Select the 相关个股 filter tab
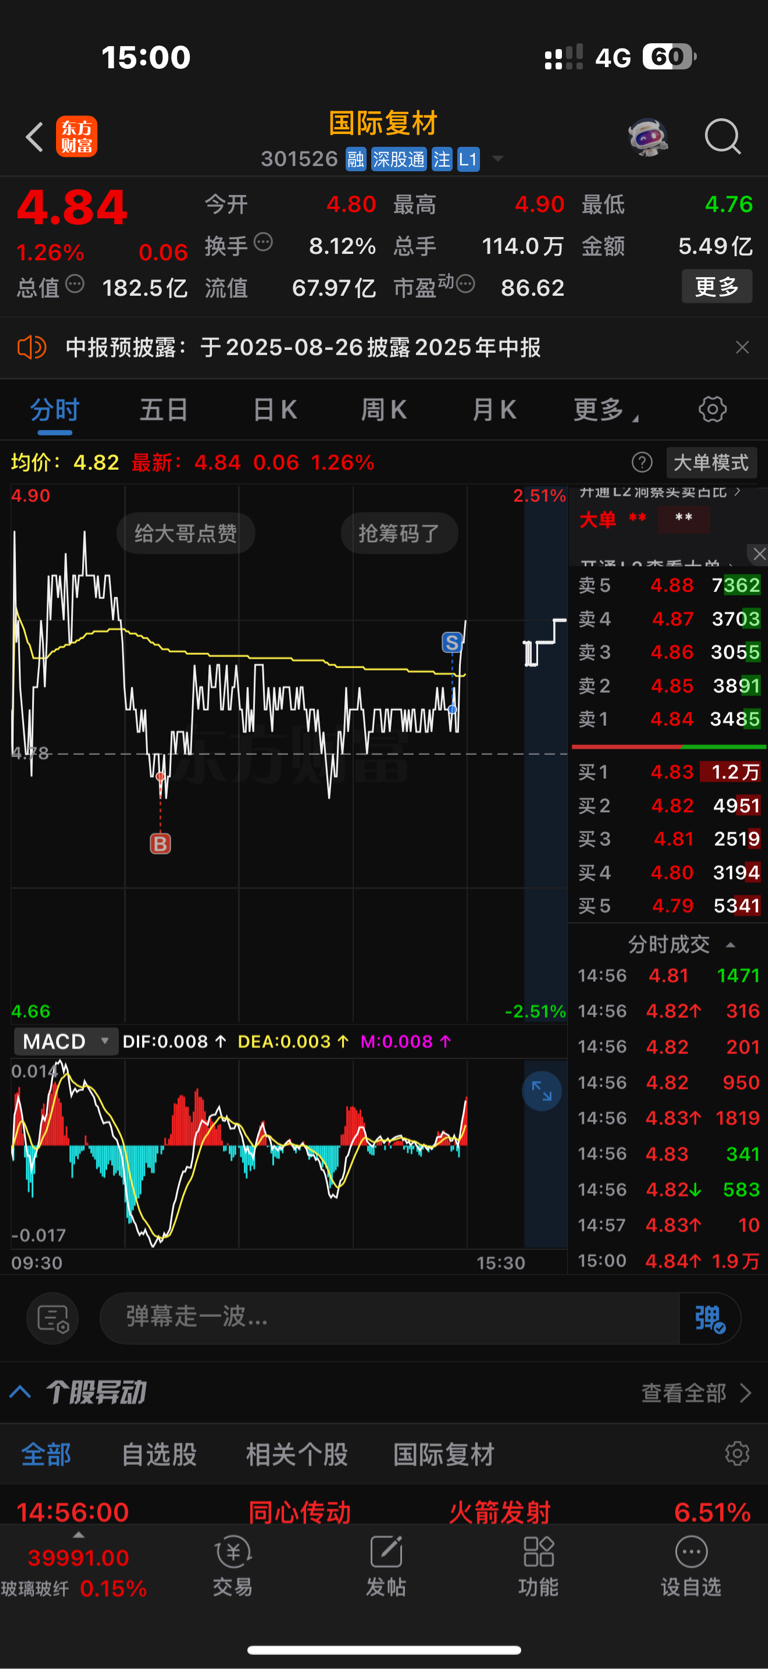 coord(297,1454)
